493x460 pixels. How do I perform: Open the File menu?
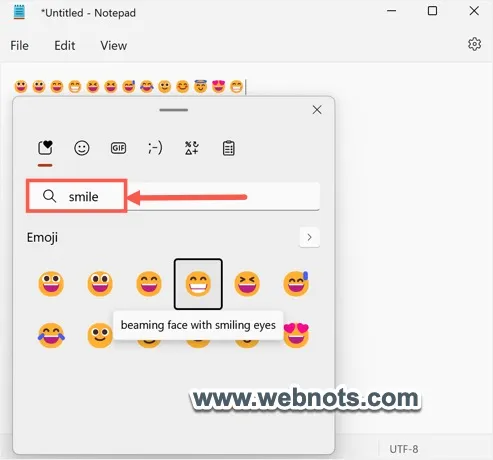19,46
